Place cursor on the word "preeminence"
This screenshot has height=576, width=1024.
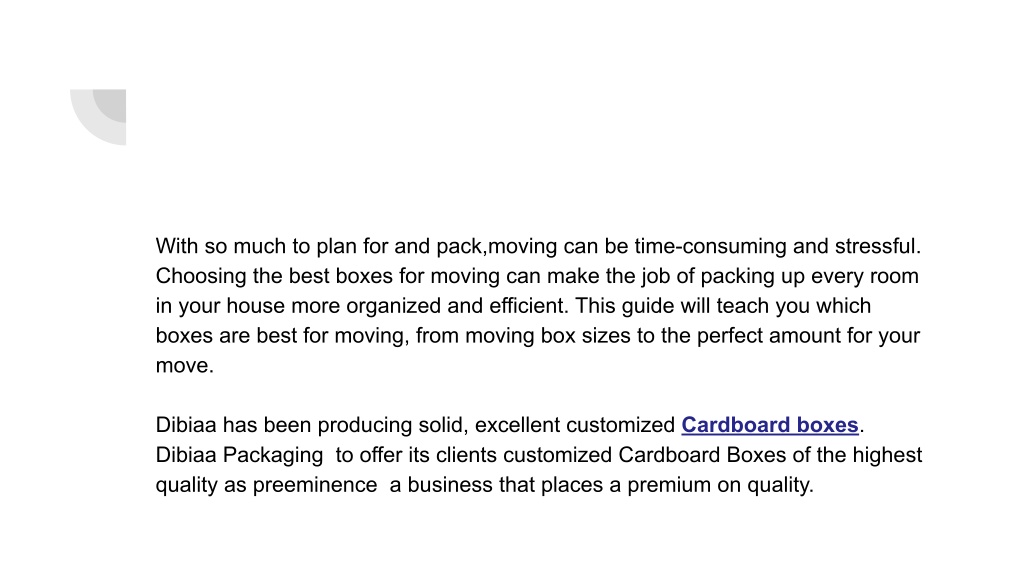(x=315, y=485)
